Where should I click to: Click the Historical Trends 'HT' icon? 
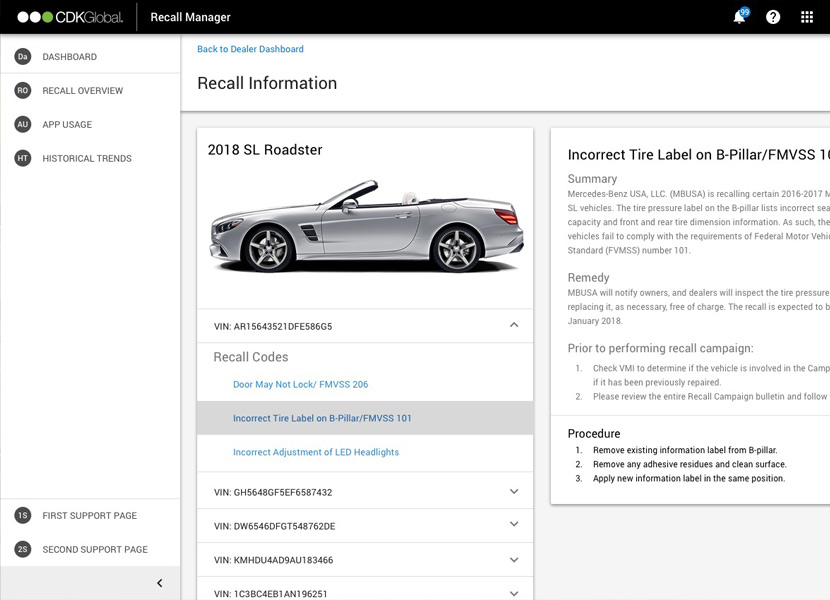point(23,158)
